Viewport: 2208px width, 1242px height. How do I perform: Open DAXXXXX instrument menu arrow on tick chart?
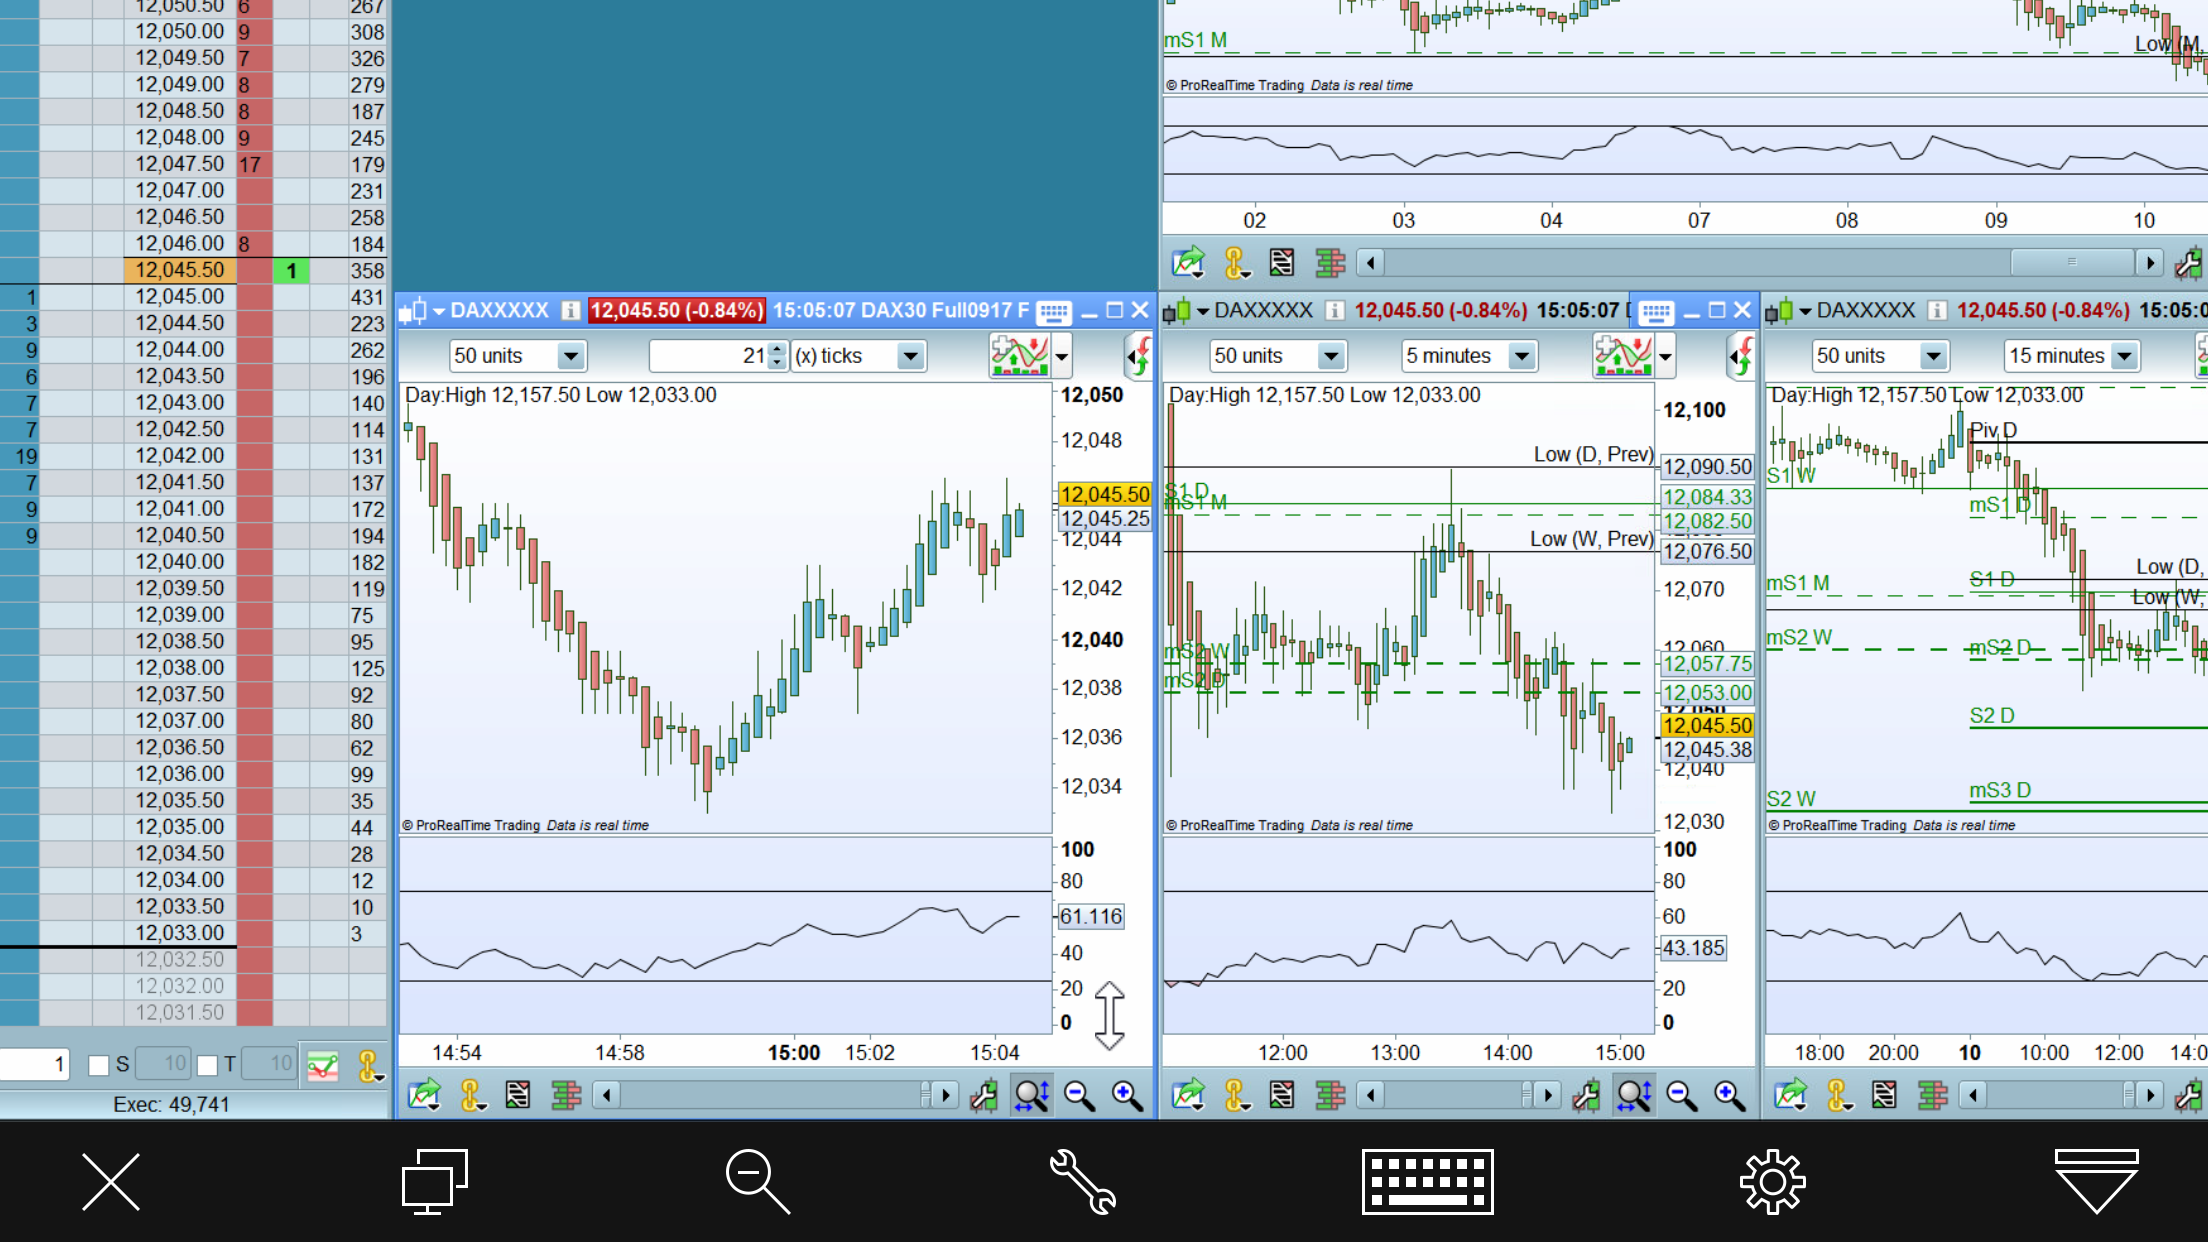tap(438, 312)
